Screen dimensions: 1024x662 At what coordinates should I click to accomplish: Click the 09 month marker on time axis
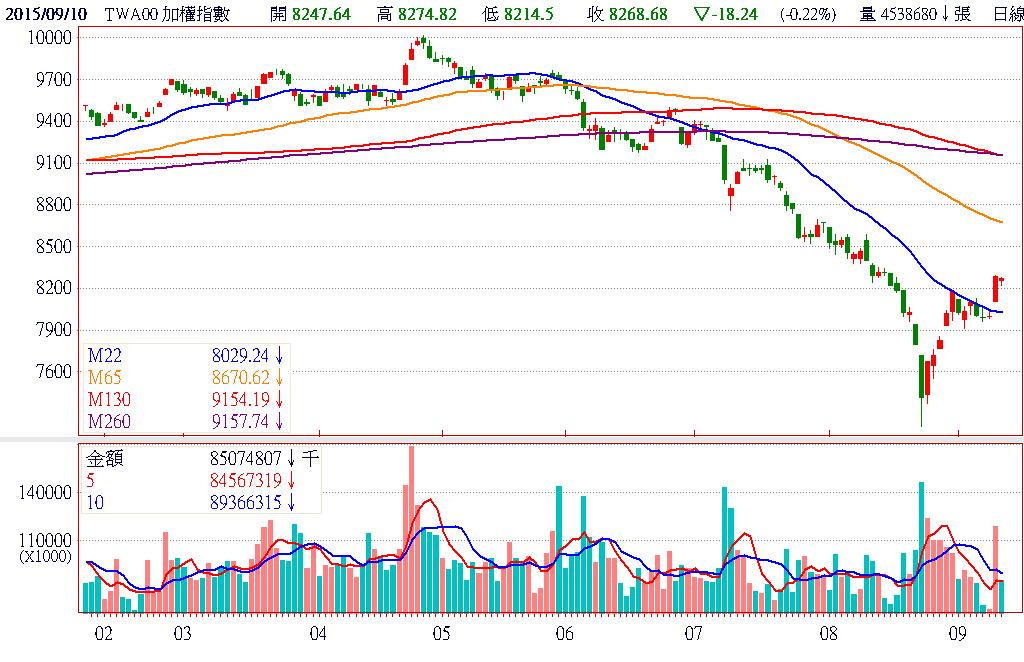(x=959, y=634)
